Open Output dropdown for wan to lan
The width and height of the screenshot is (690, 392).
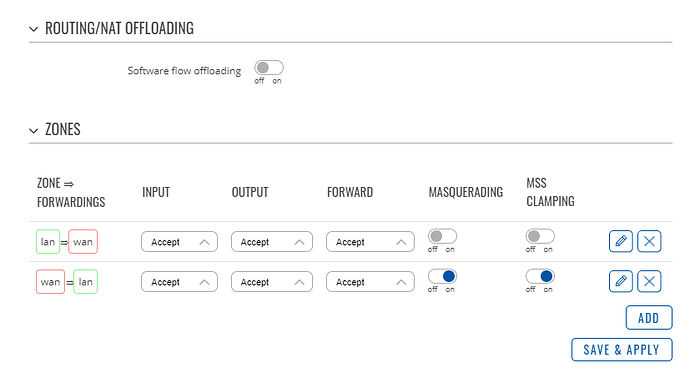pyautogui.click(x=272, y=282)
